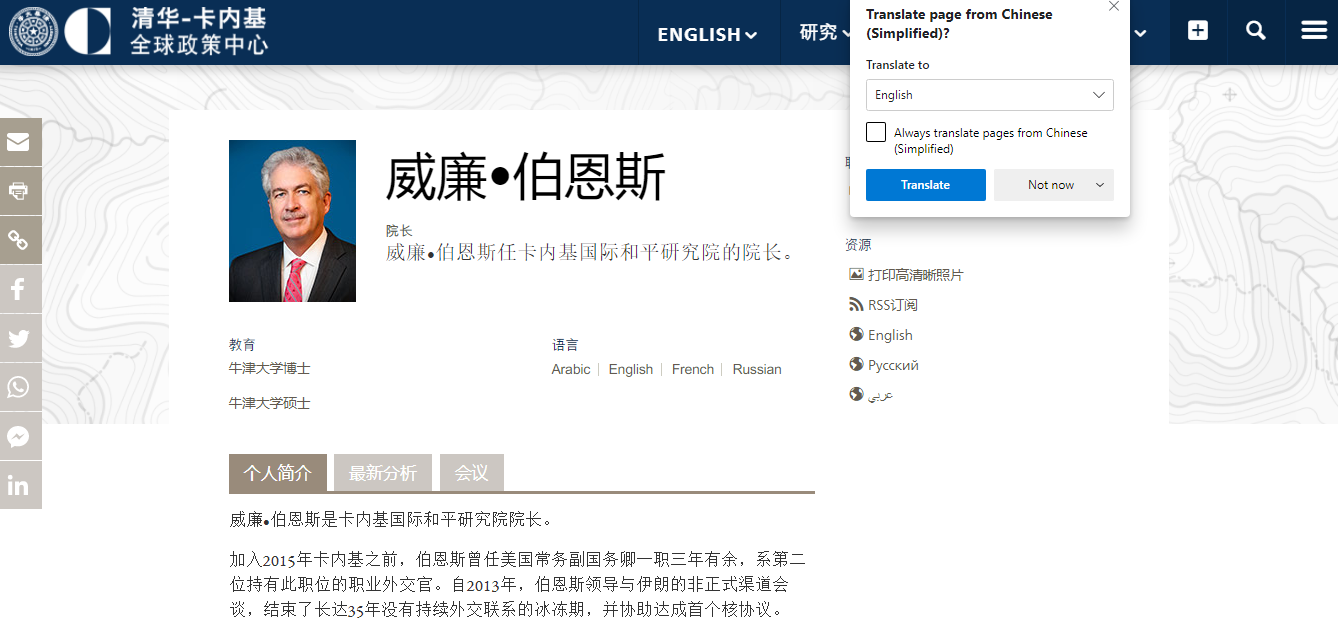Open English version link in resources
Image resolution: width=1338 pixels, height=629 pixels.
(x=890, y=335)
